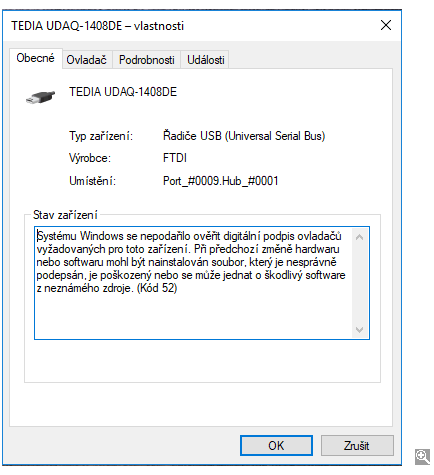Screen dimensions: 434x475
Task: Switch to the Ovladač tab
Action: click(87, 60)
